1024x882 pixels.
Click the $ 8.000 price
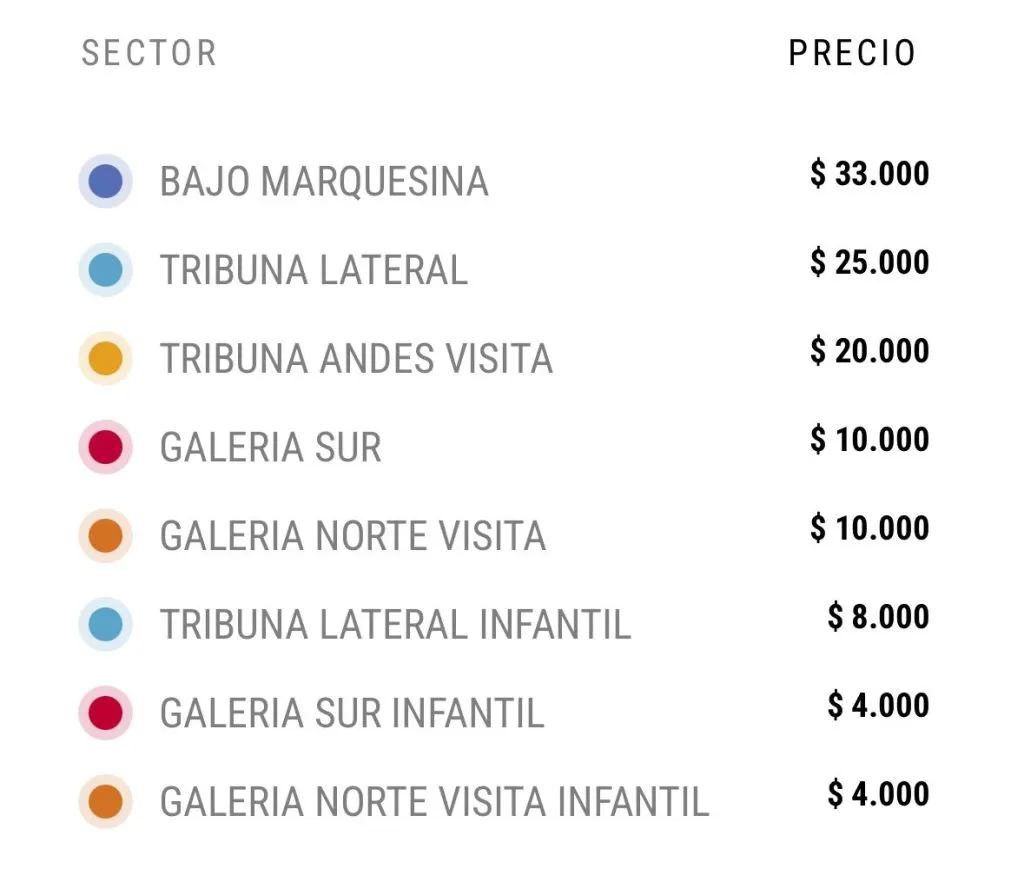[x=878, y=617]
